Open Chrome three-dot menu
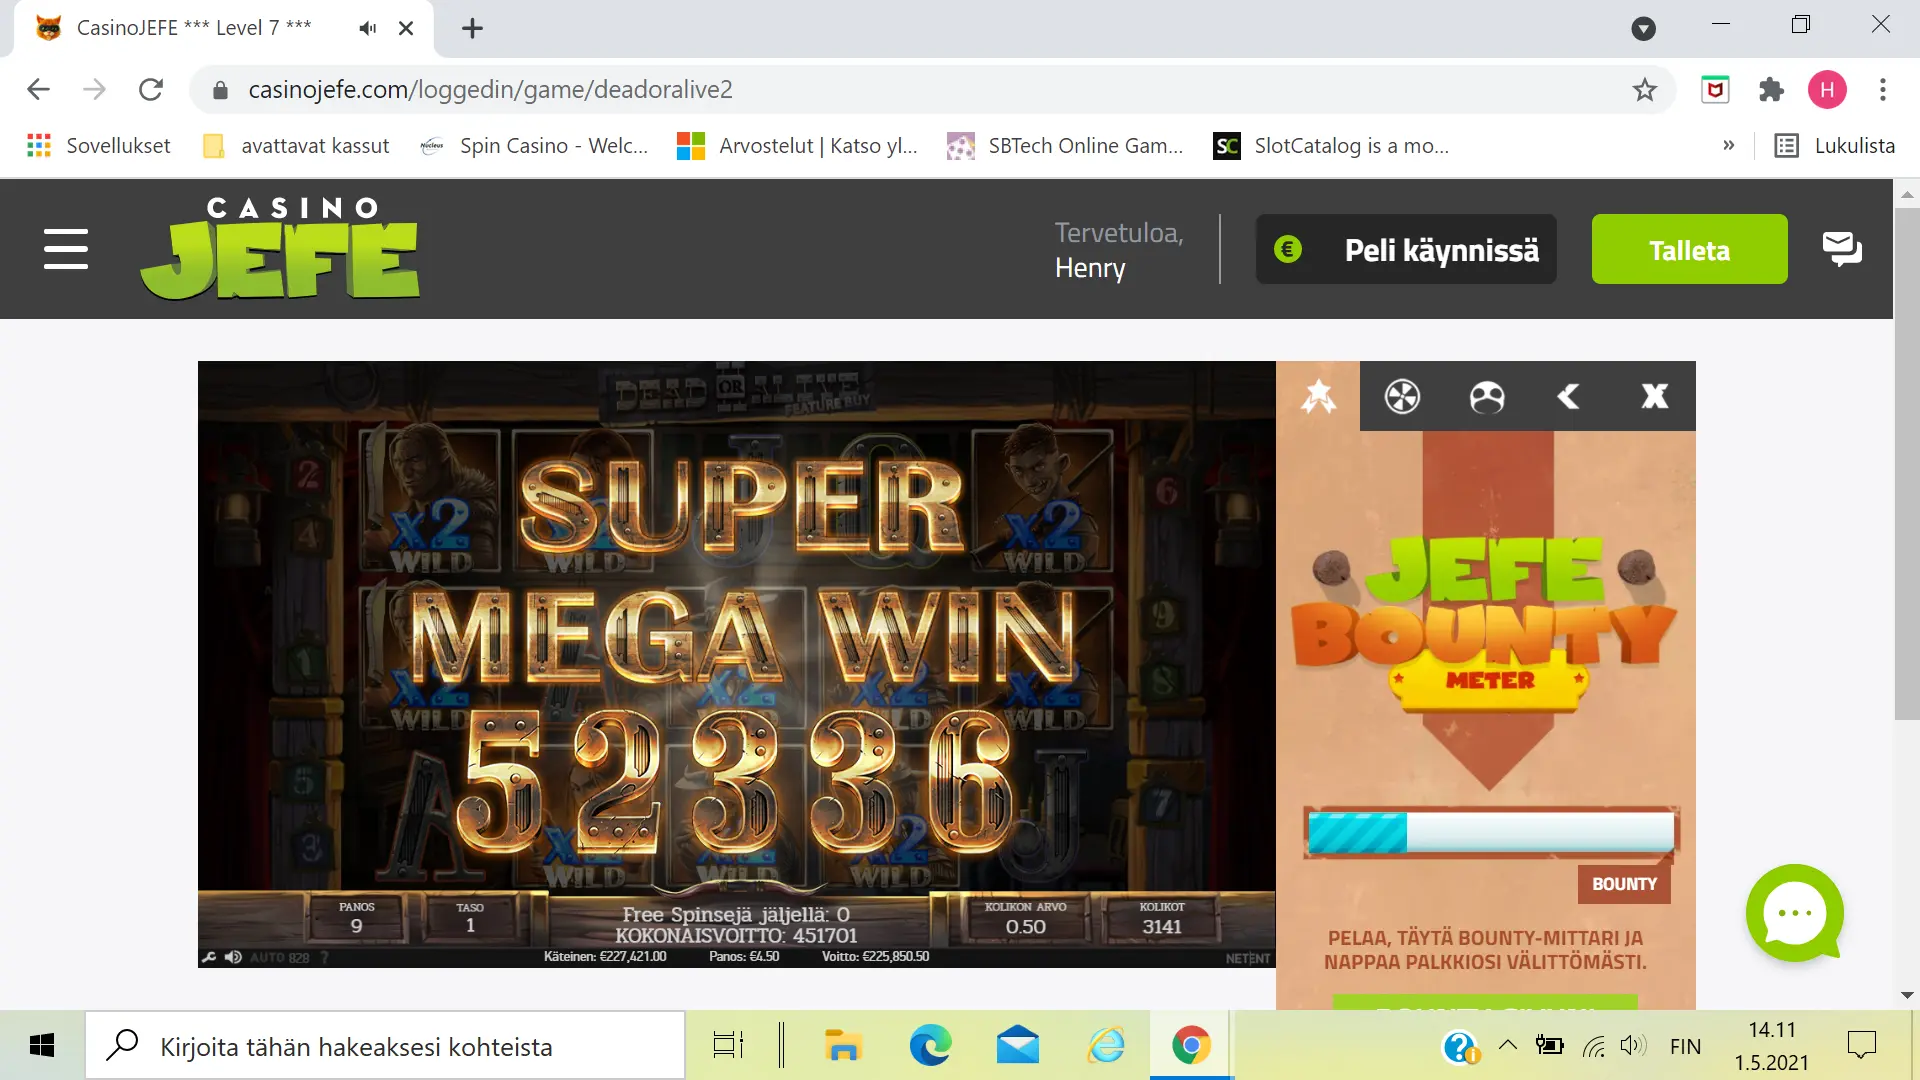The height and width of the screenshot is (1080, 1920). (x=1883, y=90)
